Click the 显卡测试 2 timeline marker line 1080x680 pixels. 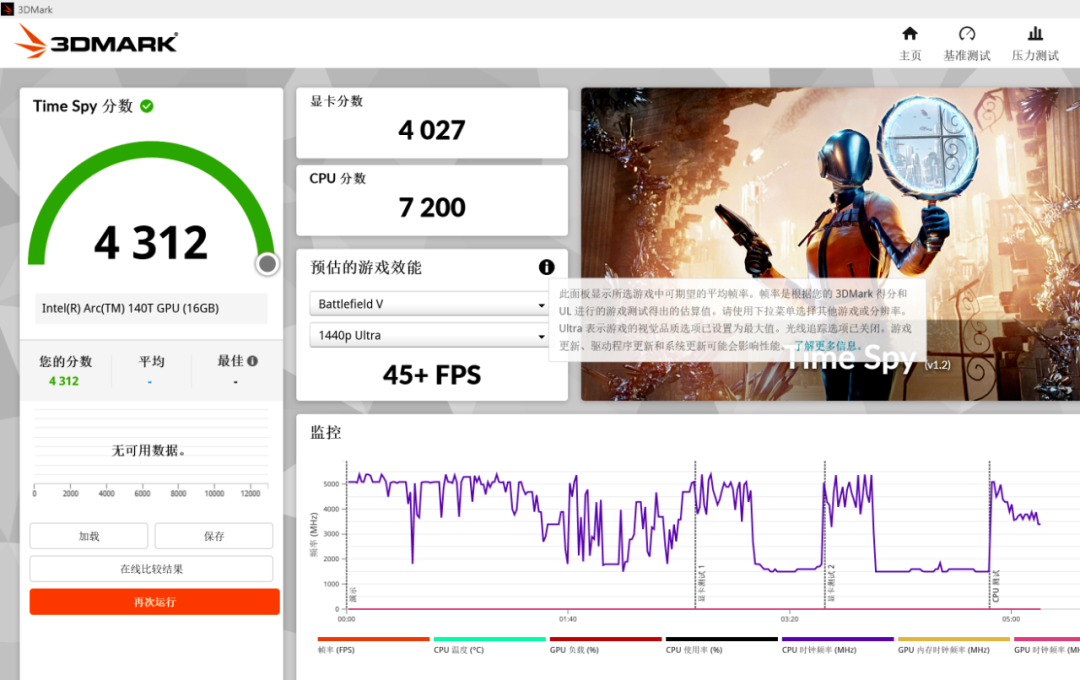[x=824, y=535]
